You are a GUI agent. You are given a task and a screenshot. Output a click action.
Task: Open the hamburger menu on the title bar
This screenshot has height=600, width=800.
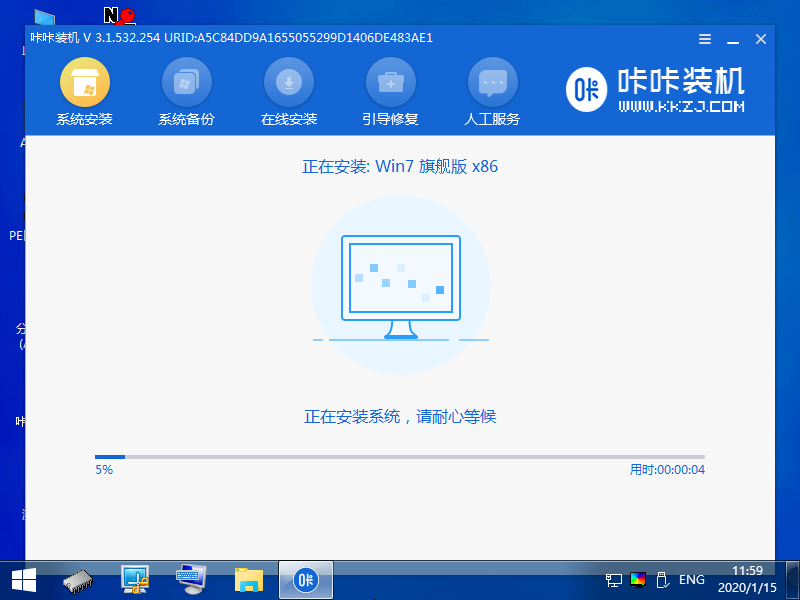pos(704,39)
